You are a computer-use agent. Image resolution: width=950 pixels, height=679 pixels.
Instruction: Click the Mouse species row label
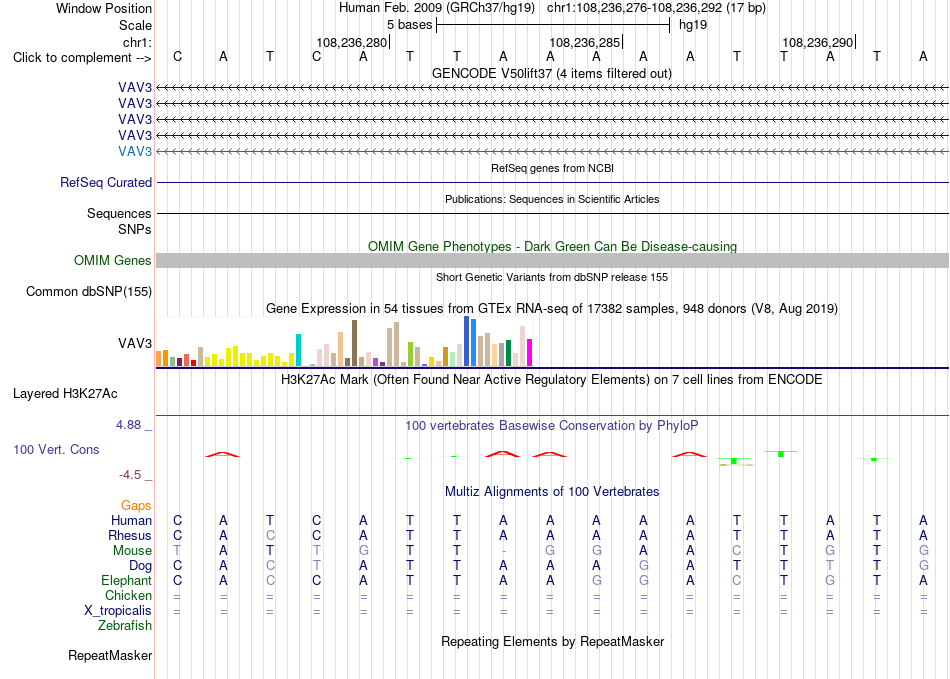(133, 551)
